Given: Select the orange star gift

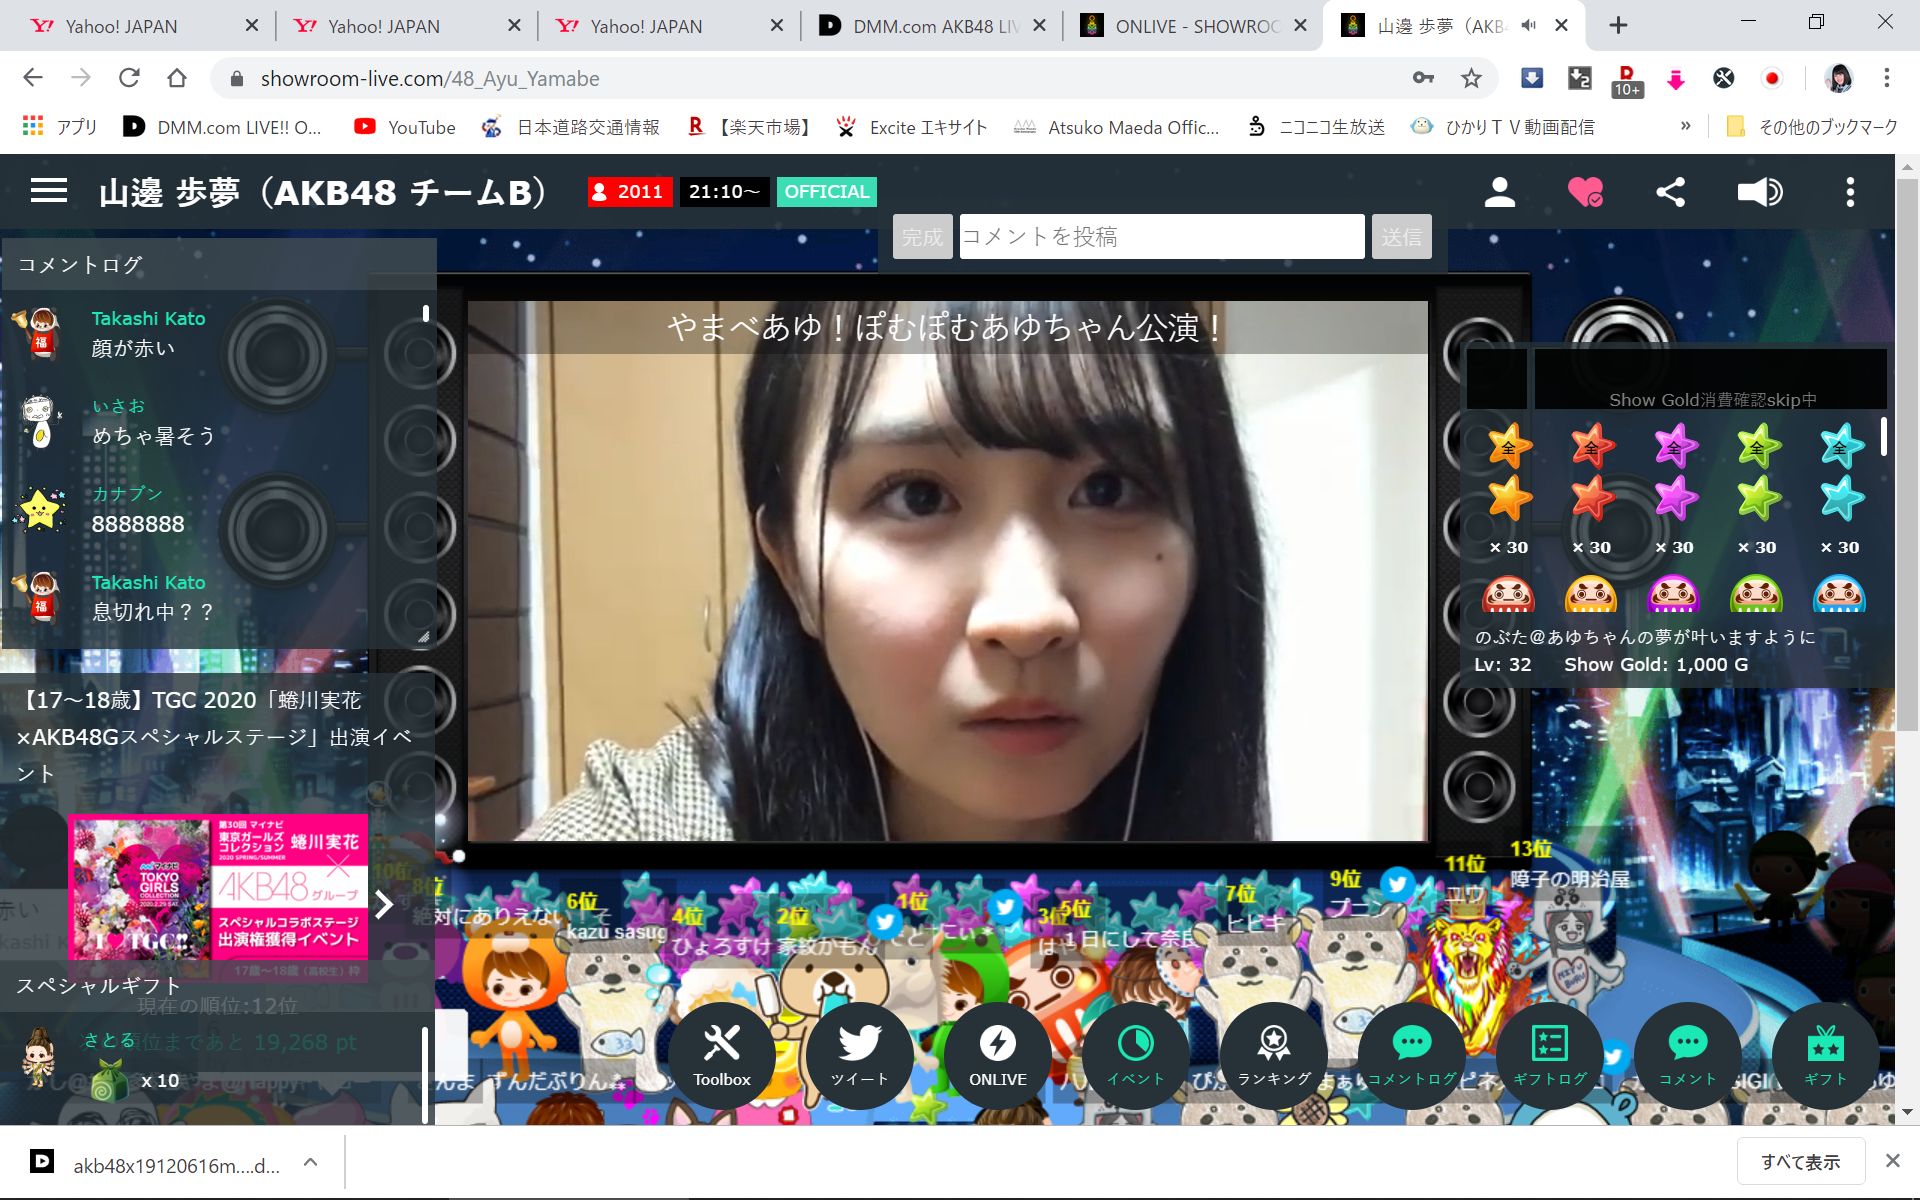Looking at the screenshot, I should [1509, 497].
